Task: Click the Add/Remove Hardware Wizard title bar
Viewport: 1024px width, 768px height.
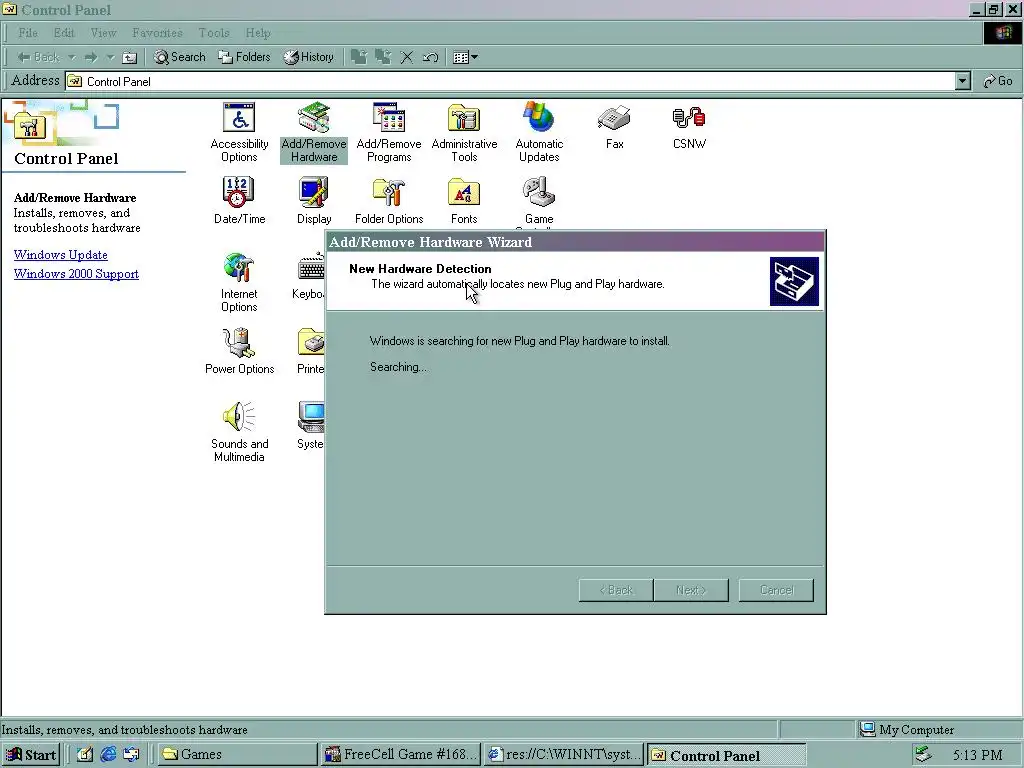Action: (575, 242)
